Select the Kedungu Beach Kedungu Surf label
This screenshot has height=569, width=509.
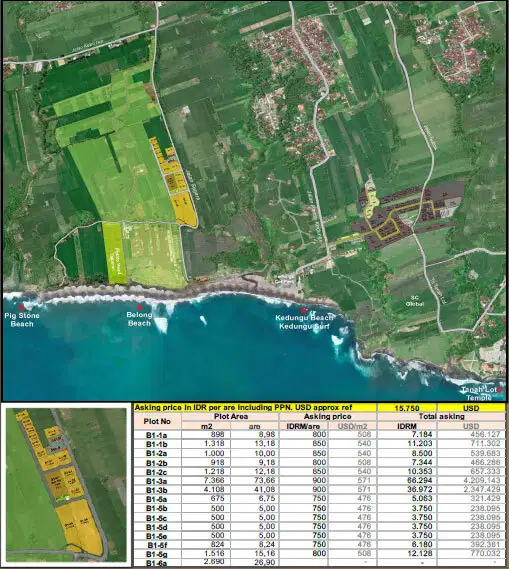pos(304,322)
